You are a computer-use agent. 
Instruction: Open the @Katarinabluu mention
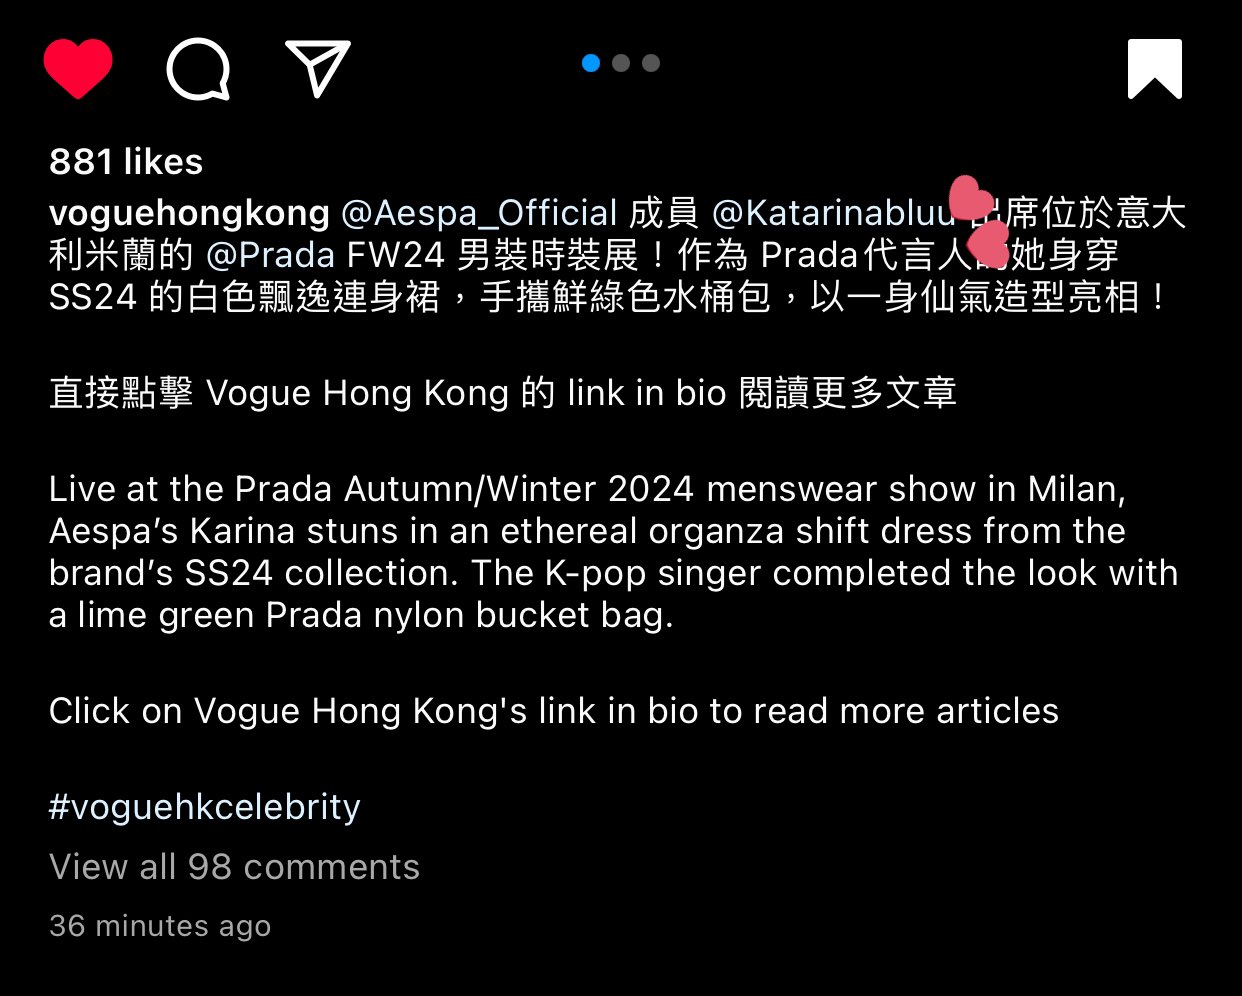[x=833, y=213]
